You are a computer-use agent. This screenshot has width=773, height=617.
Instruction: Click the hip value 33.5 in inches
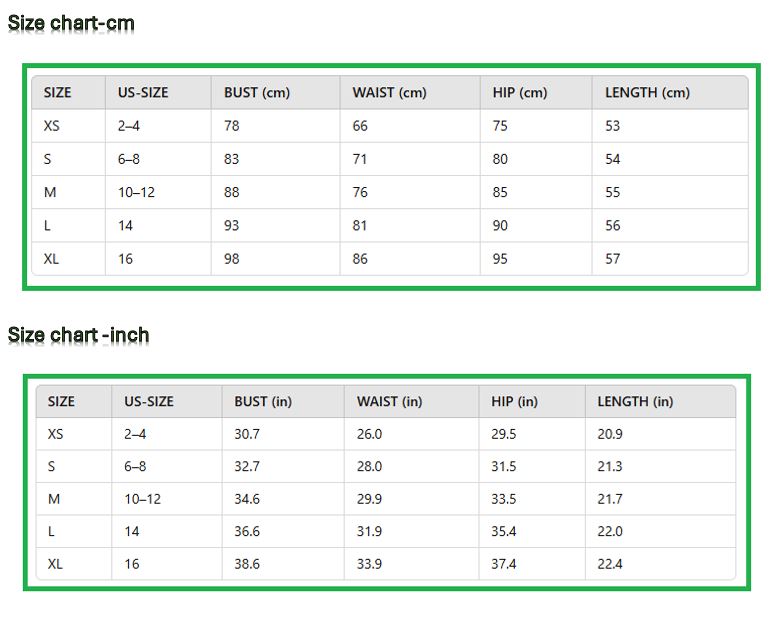pyautogui.click(x=504, y=499)
